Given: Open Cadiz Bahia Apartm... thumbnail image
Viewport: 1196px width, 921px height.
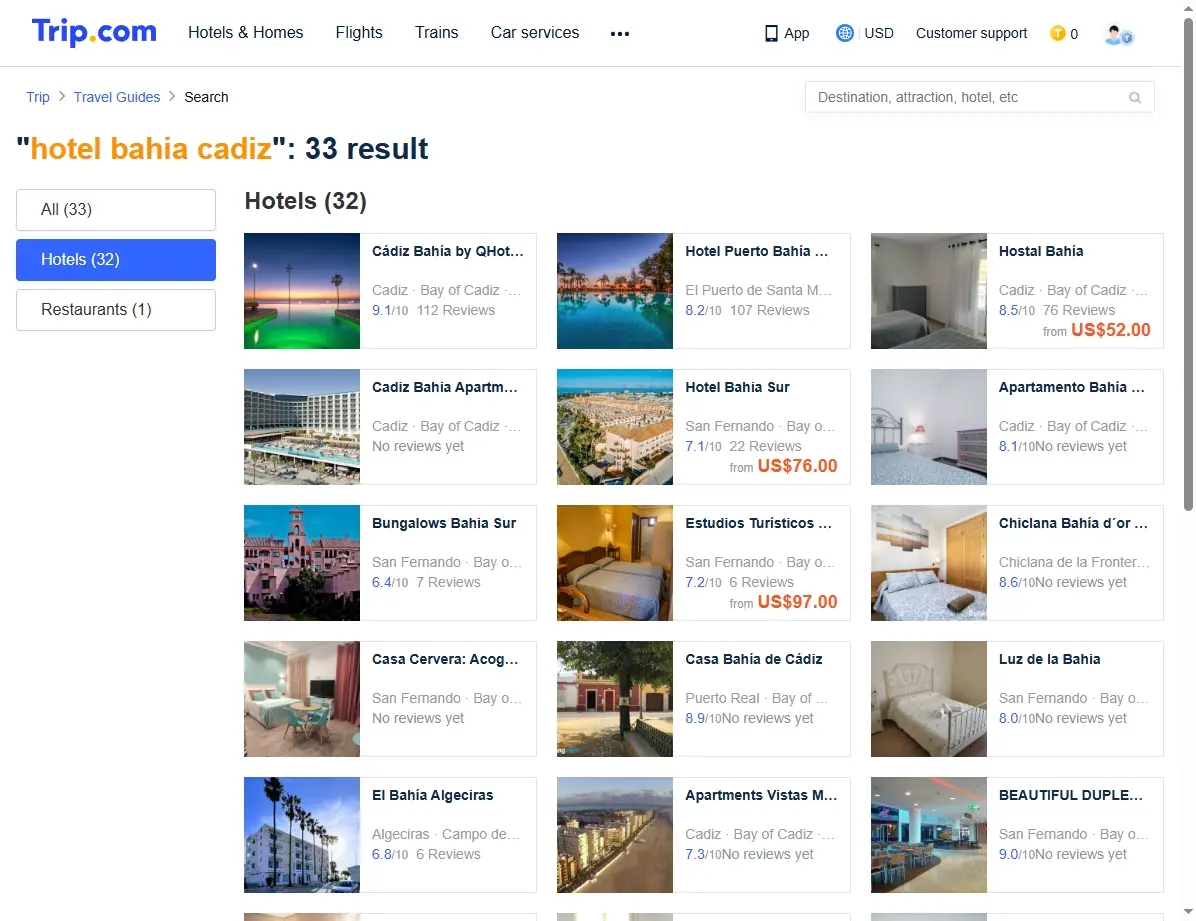Looking at the screenshot, I should (302, 427).
